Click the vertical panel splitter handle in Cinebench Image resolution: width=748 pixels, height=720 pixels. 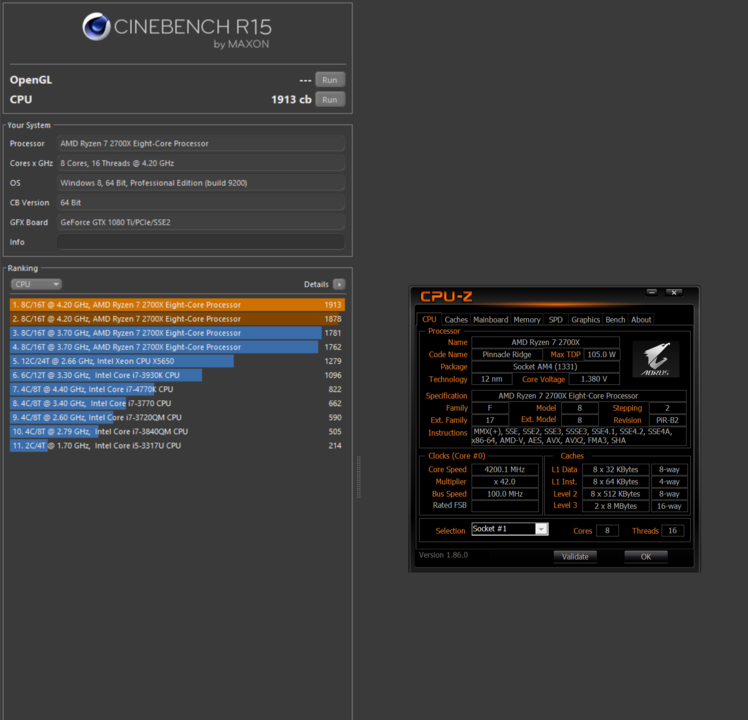pos(359,477)
